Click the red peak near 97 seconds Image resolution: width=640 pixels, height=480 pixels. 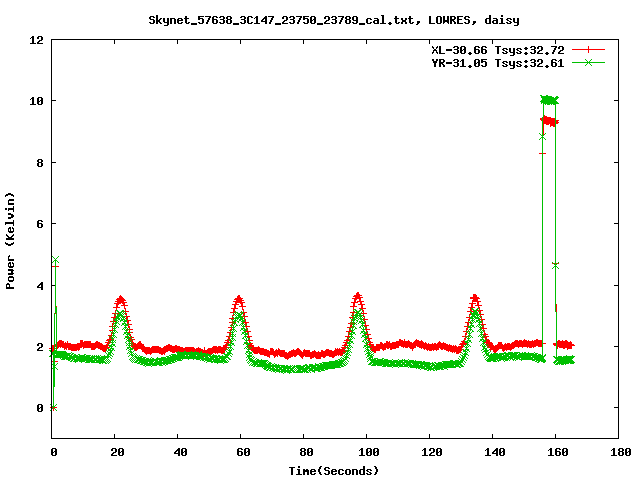click(x=358, y=296)
